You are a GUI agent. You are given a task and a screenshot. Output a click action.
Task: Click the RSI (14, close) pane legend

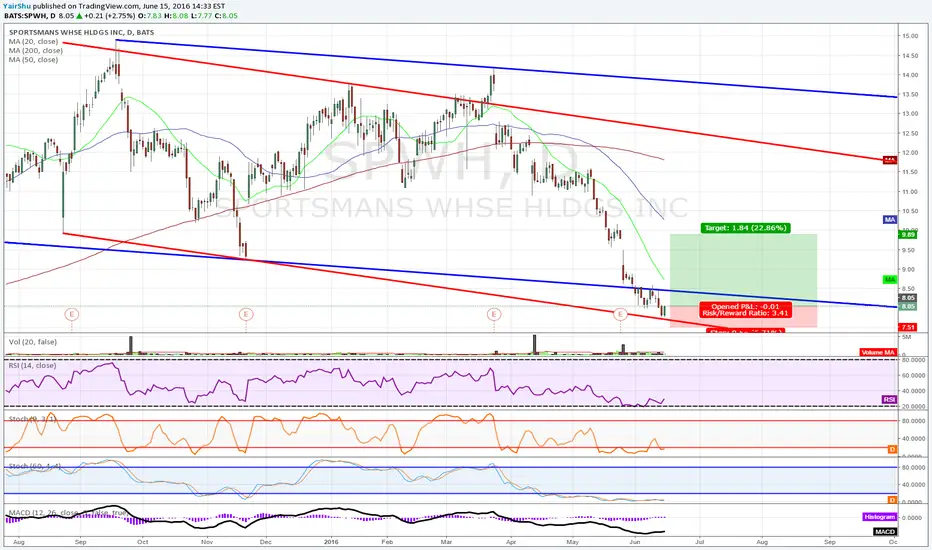coord(33,366)
